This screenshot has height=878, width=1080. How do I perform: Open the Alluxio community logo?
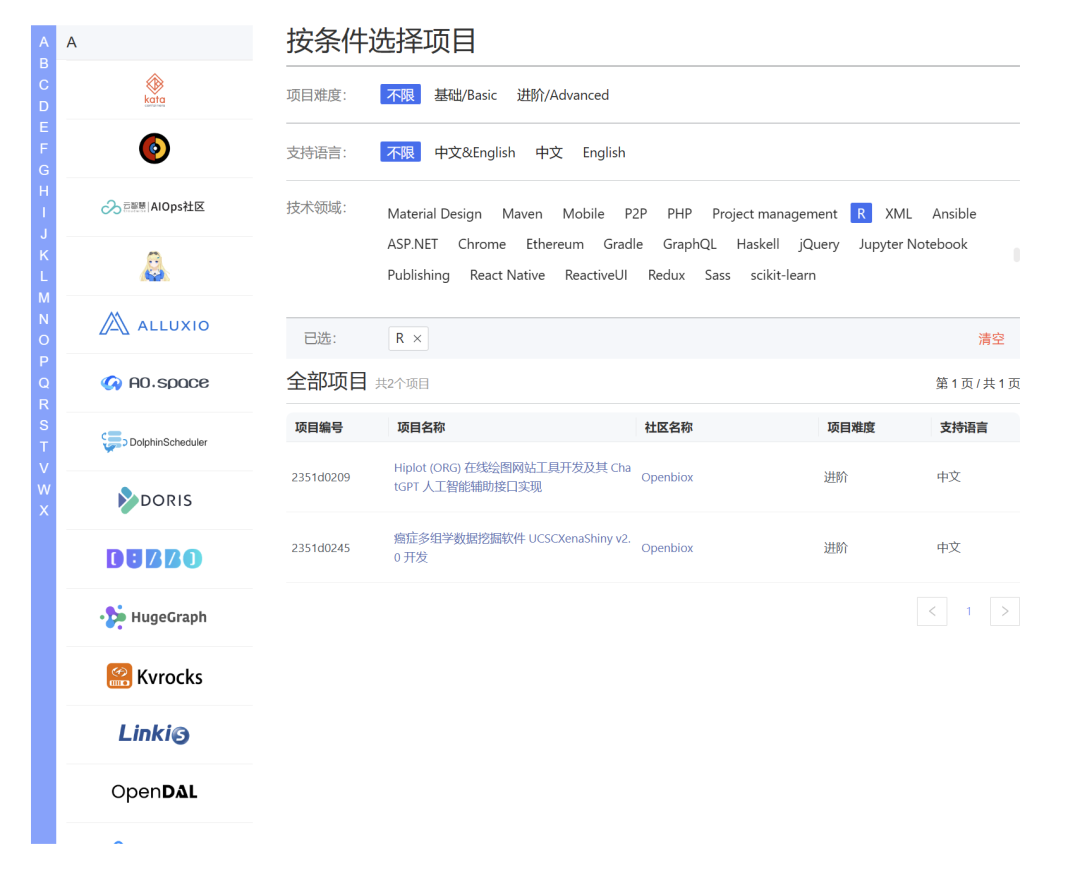pos(155,324)
